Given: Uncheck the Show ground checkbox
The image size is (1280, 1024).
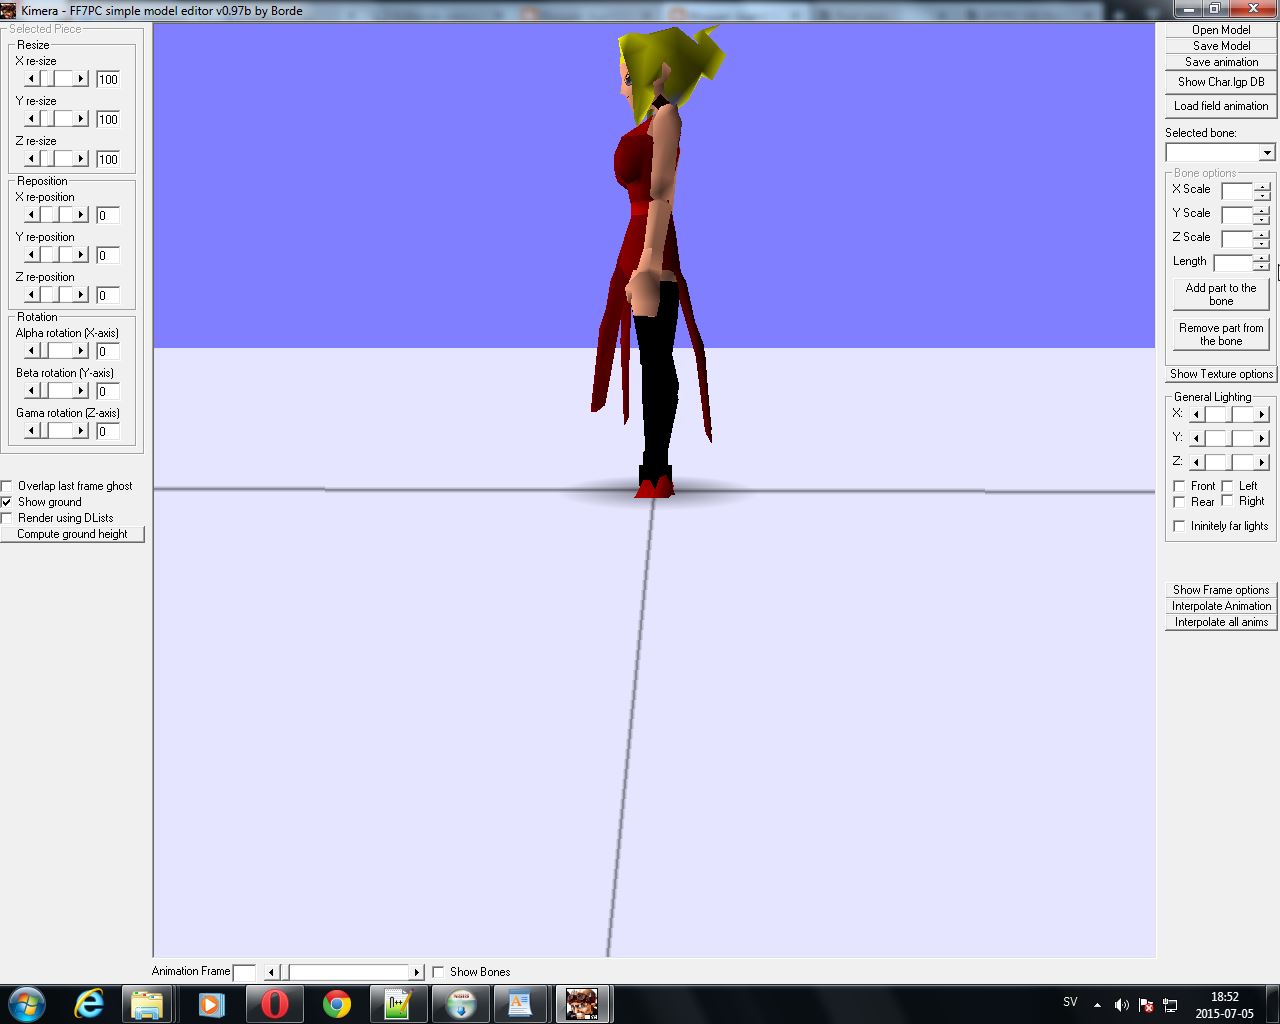Looking at the screenshot, I should [x=7, y=502].
